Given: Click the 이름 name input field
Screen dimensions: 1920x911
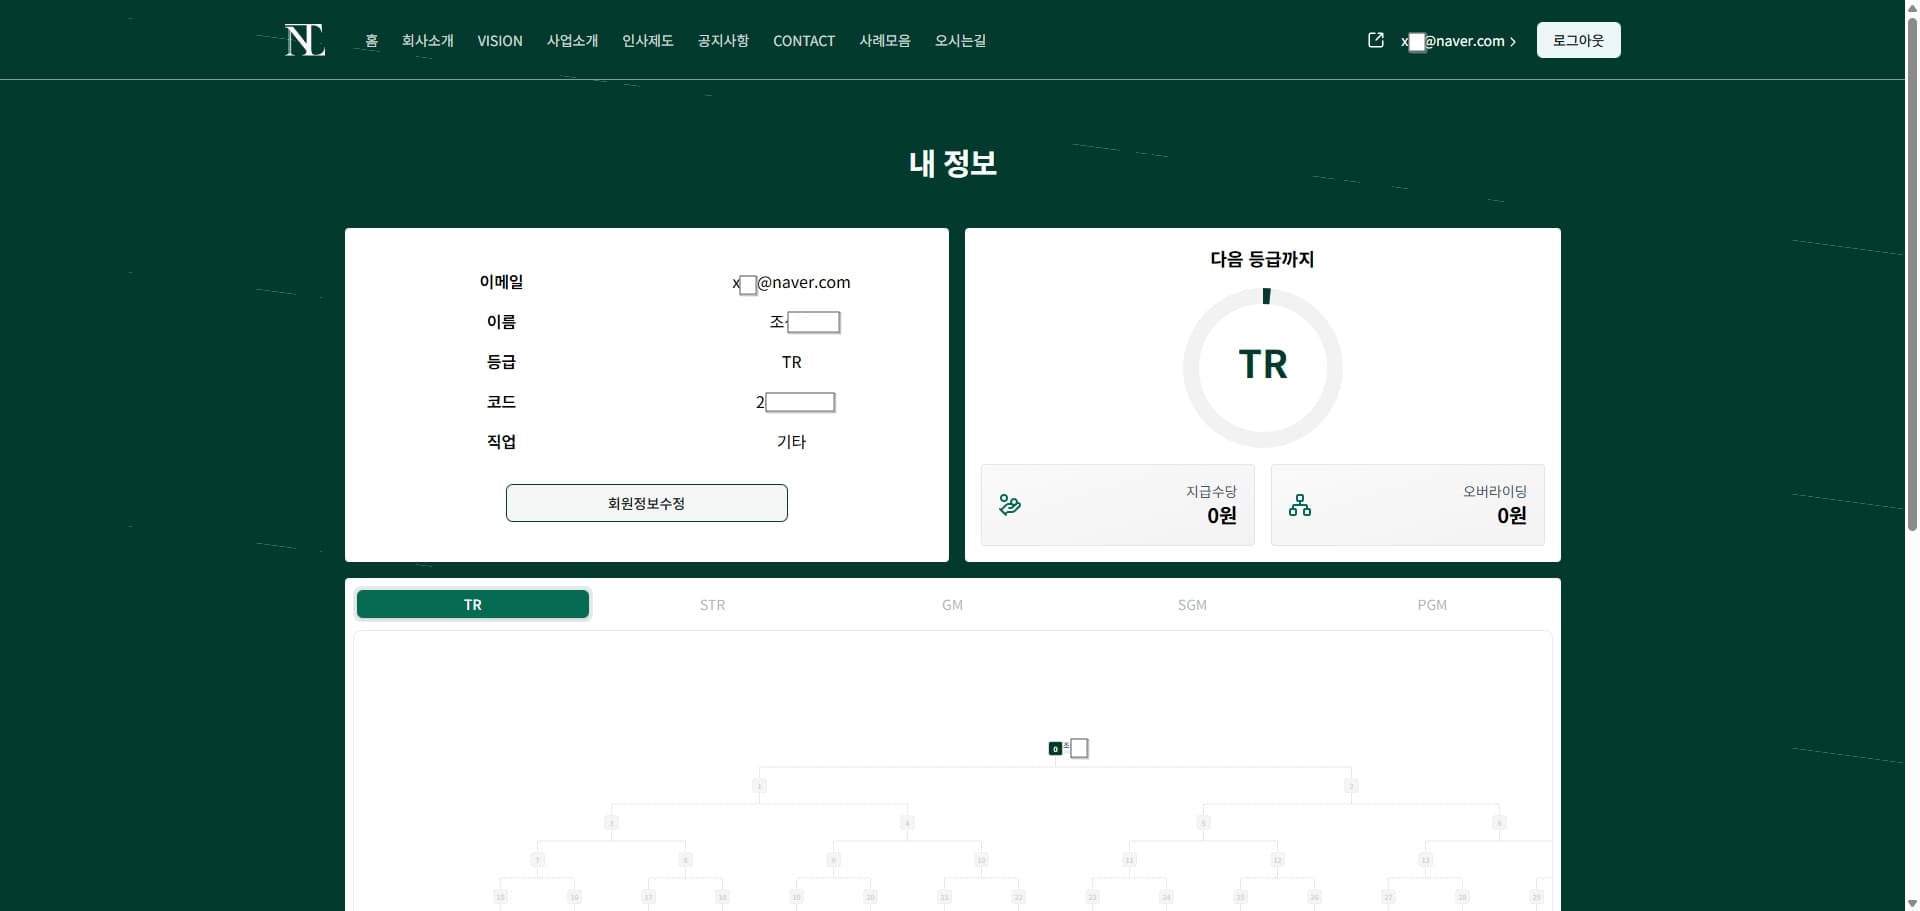Looking at the screenshot, I should [812, 321].
